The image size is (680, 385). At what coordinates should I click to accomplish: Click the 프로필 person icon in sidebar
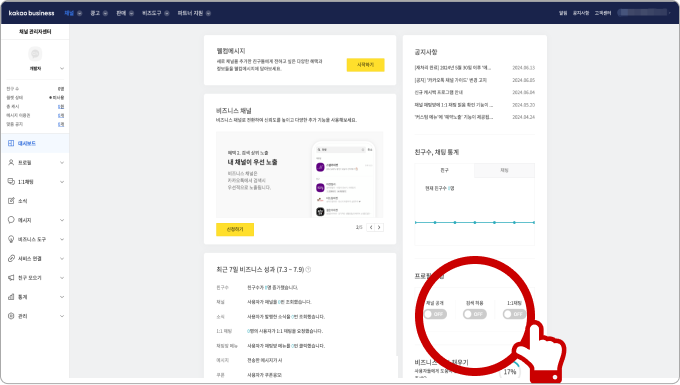tap(11, 162)
